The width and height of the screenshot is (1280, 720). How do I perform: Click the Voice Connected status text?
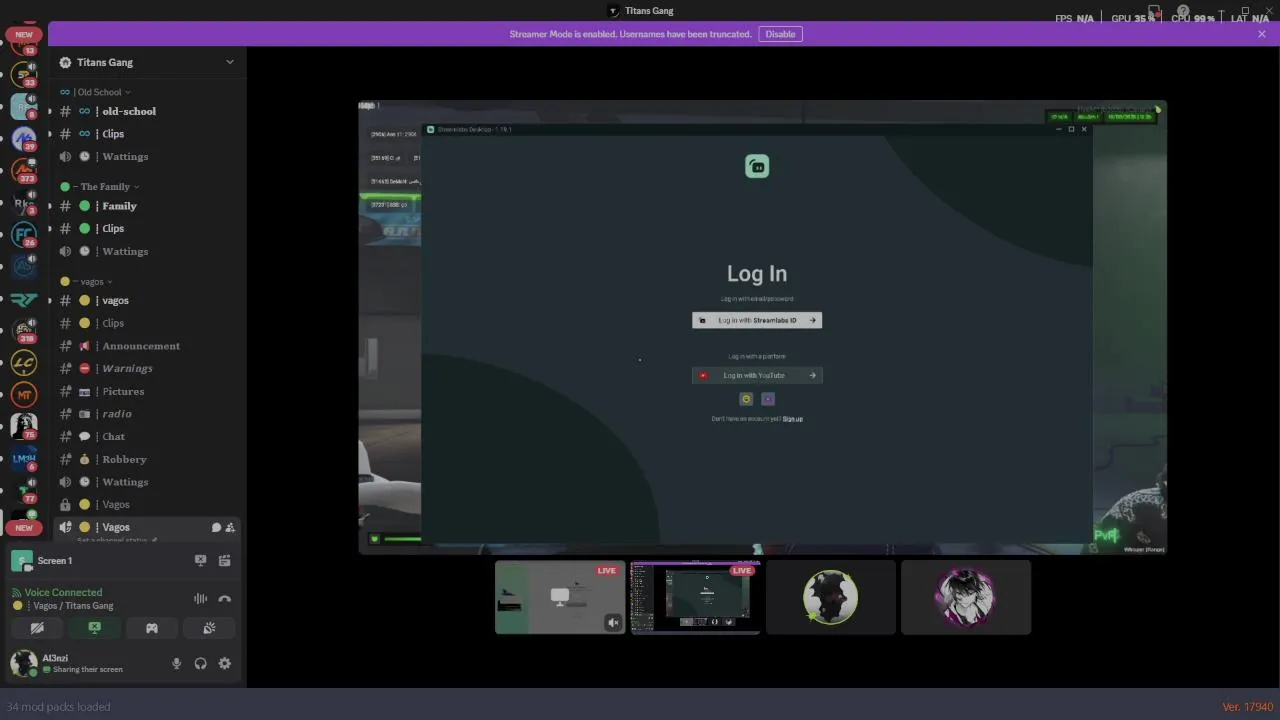coord(63,593)
